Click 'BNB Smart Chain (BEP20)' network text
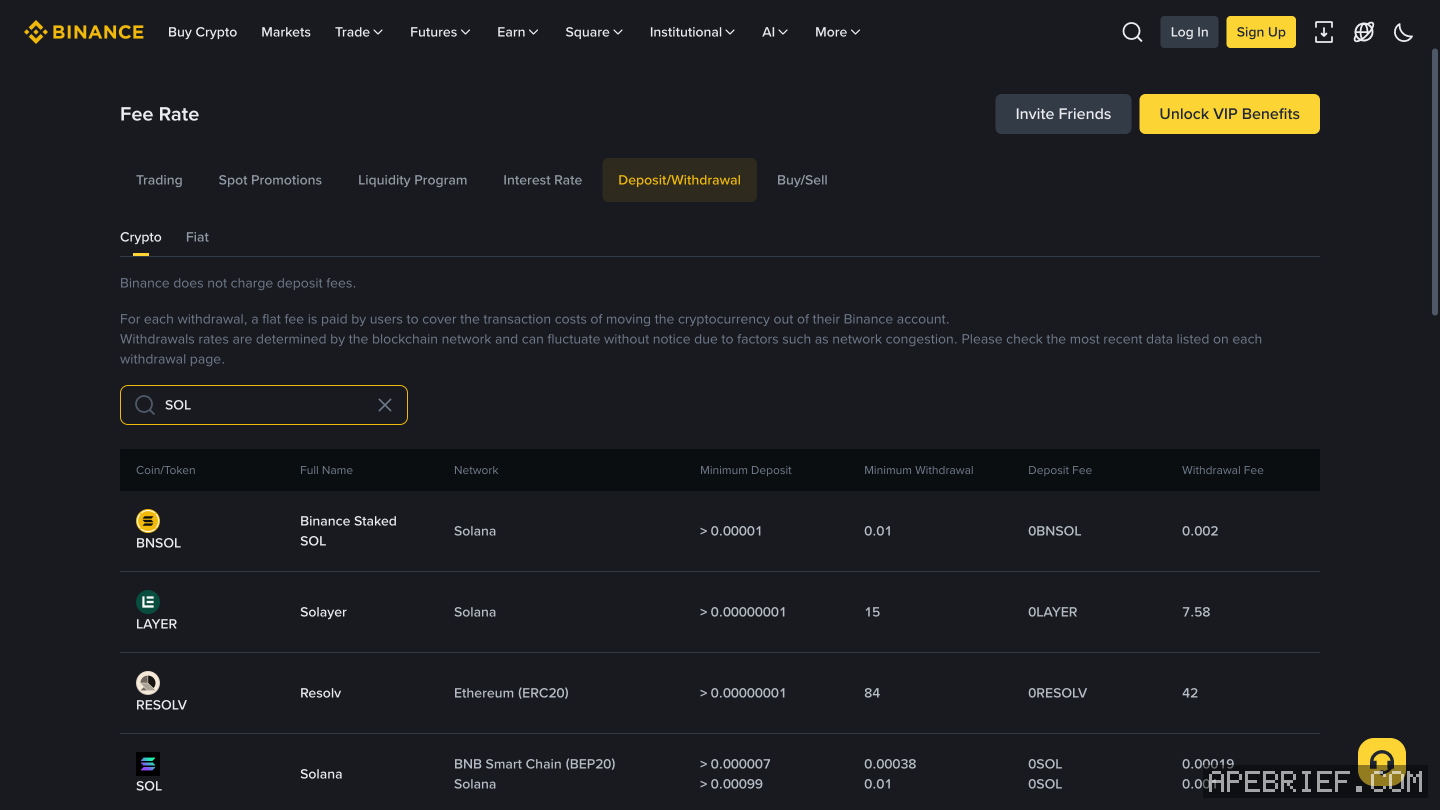 [534, 764]
